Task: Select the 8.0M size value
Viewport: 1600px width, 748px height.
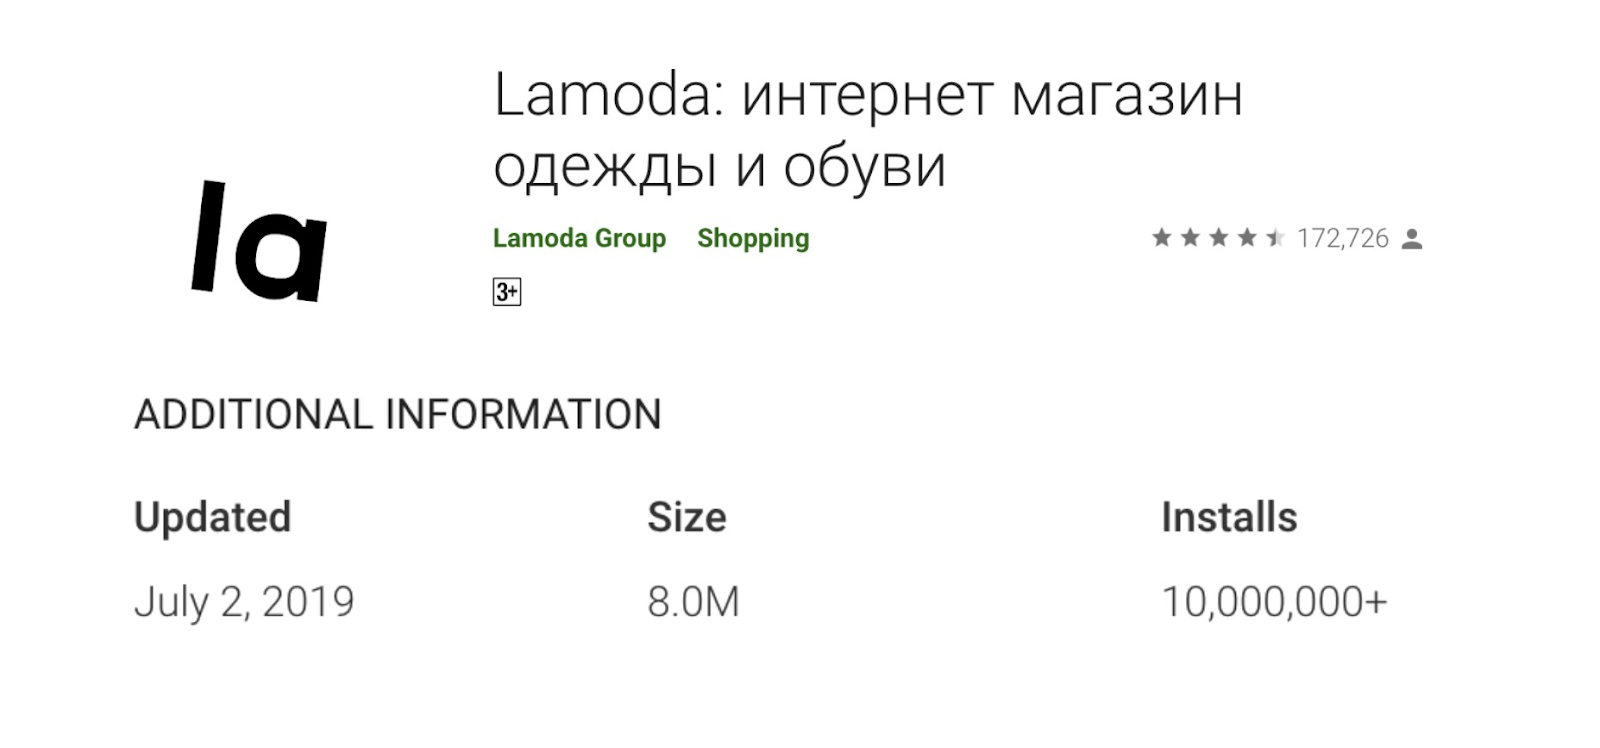Action: 693,602
